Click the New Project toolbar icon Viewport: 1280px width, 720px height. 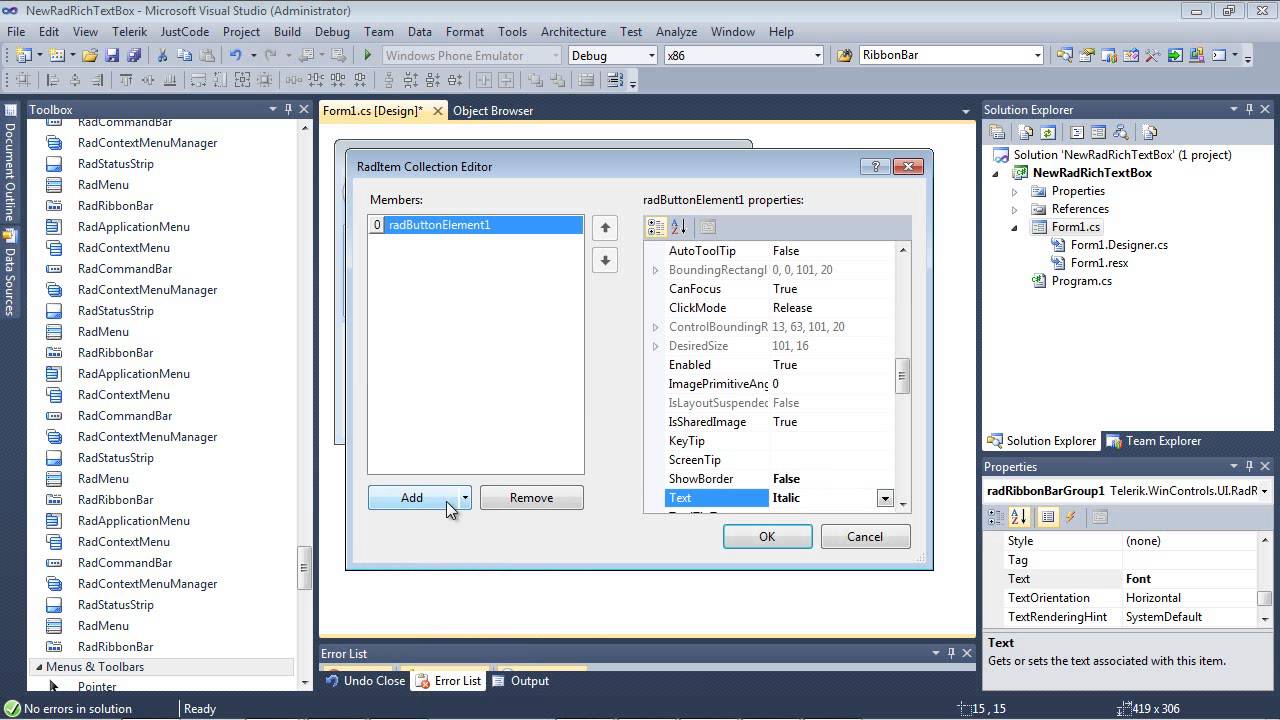pos(23,56)
